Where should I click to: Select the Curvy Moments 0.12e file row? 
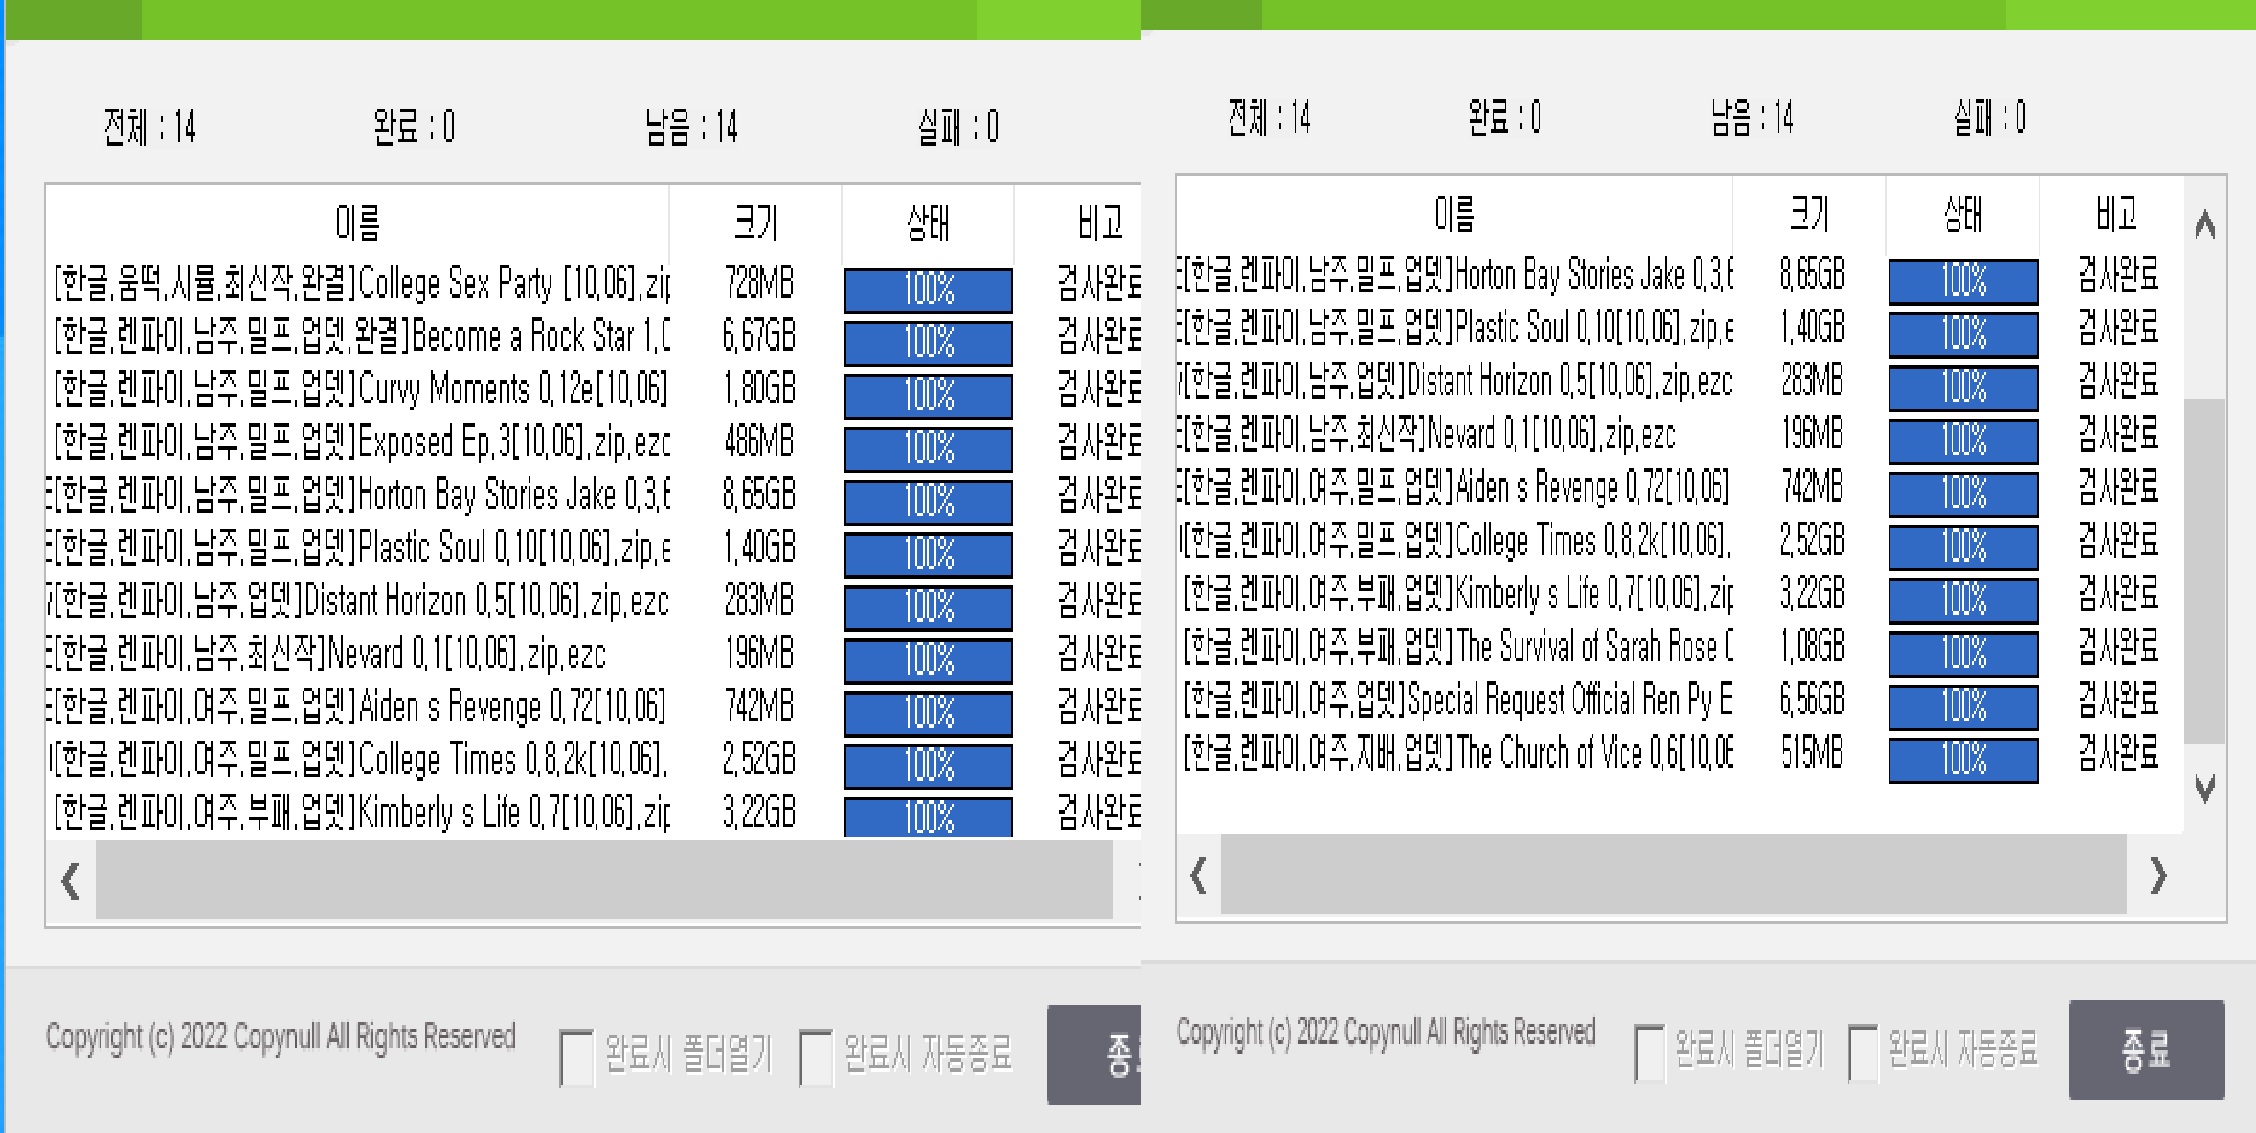tap(360, 389)
